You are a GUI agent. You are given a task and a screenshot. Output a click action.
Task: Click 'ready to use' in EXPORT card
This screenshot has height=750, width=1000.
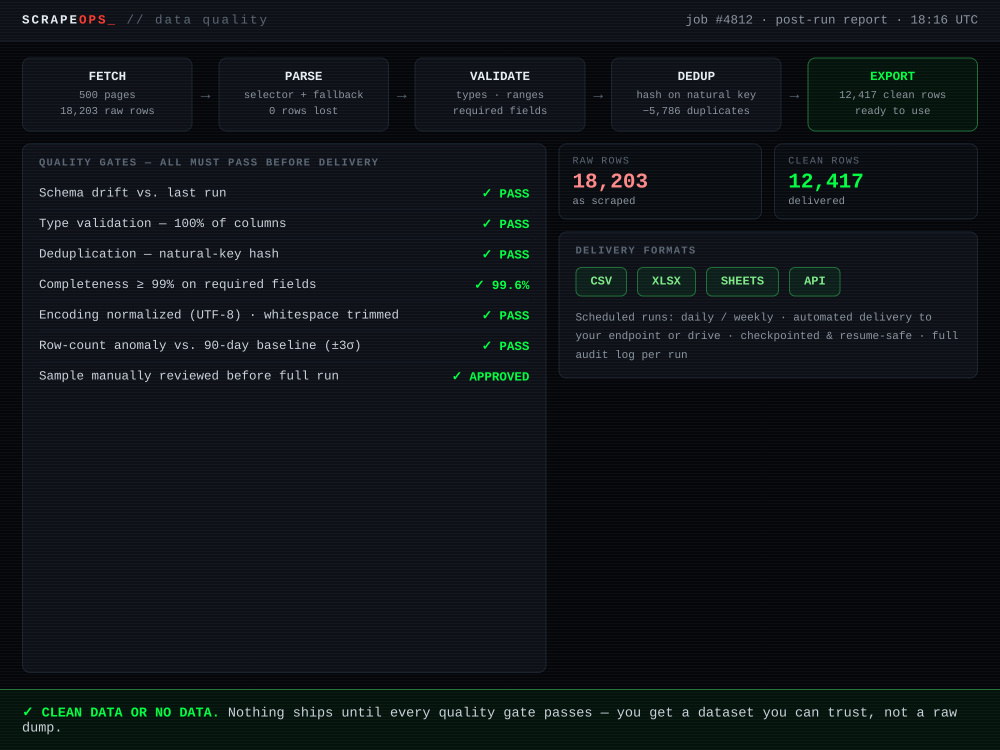click(x=892, y=111)
